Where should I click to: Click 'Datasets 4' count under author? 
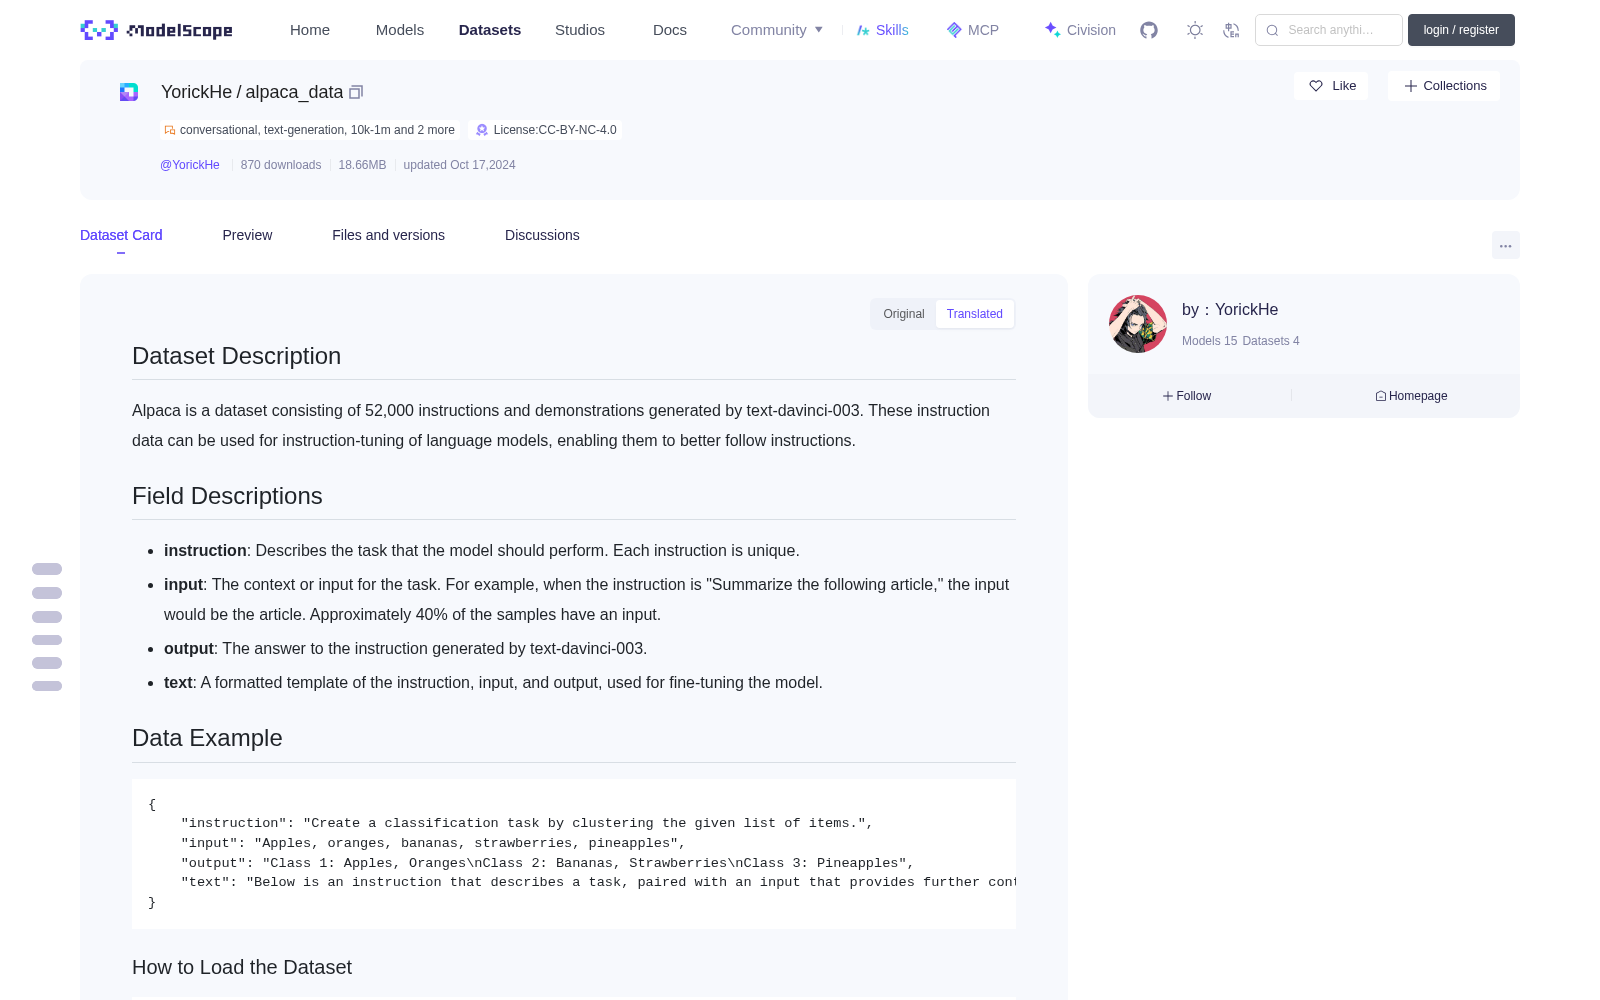[x=1271, y=341]
